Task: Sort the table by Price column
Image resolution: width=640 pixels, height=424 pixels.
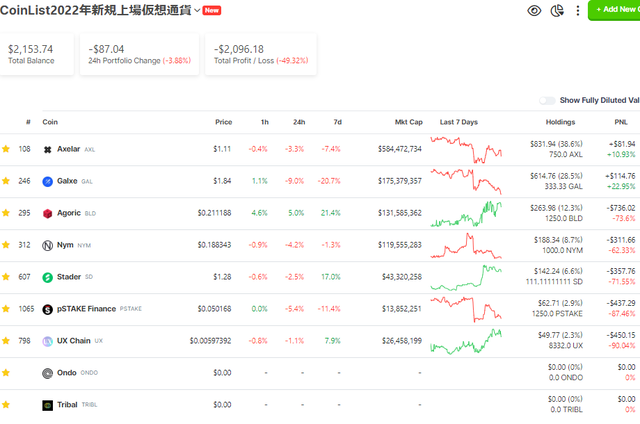Action: 223,122
